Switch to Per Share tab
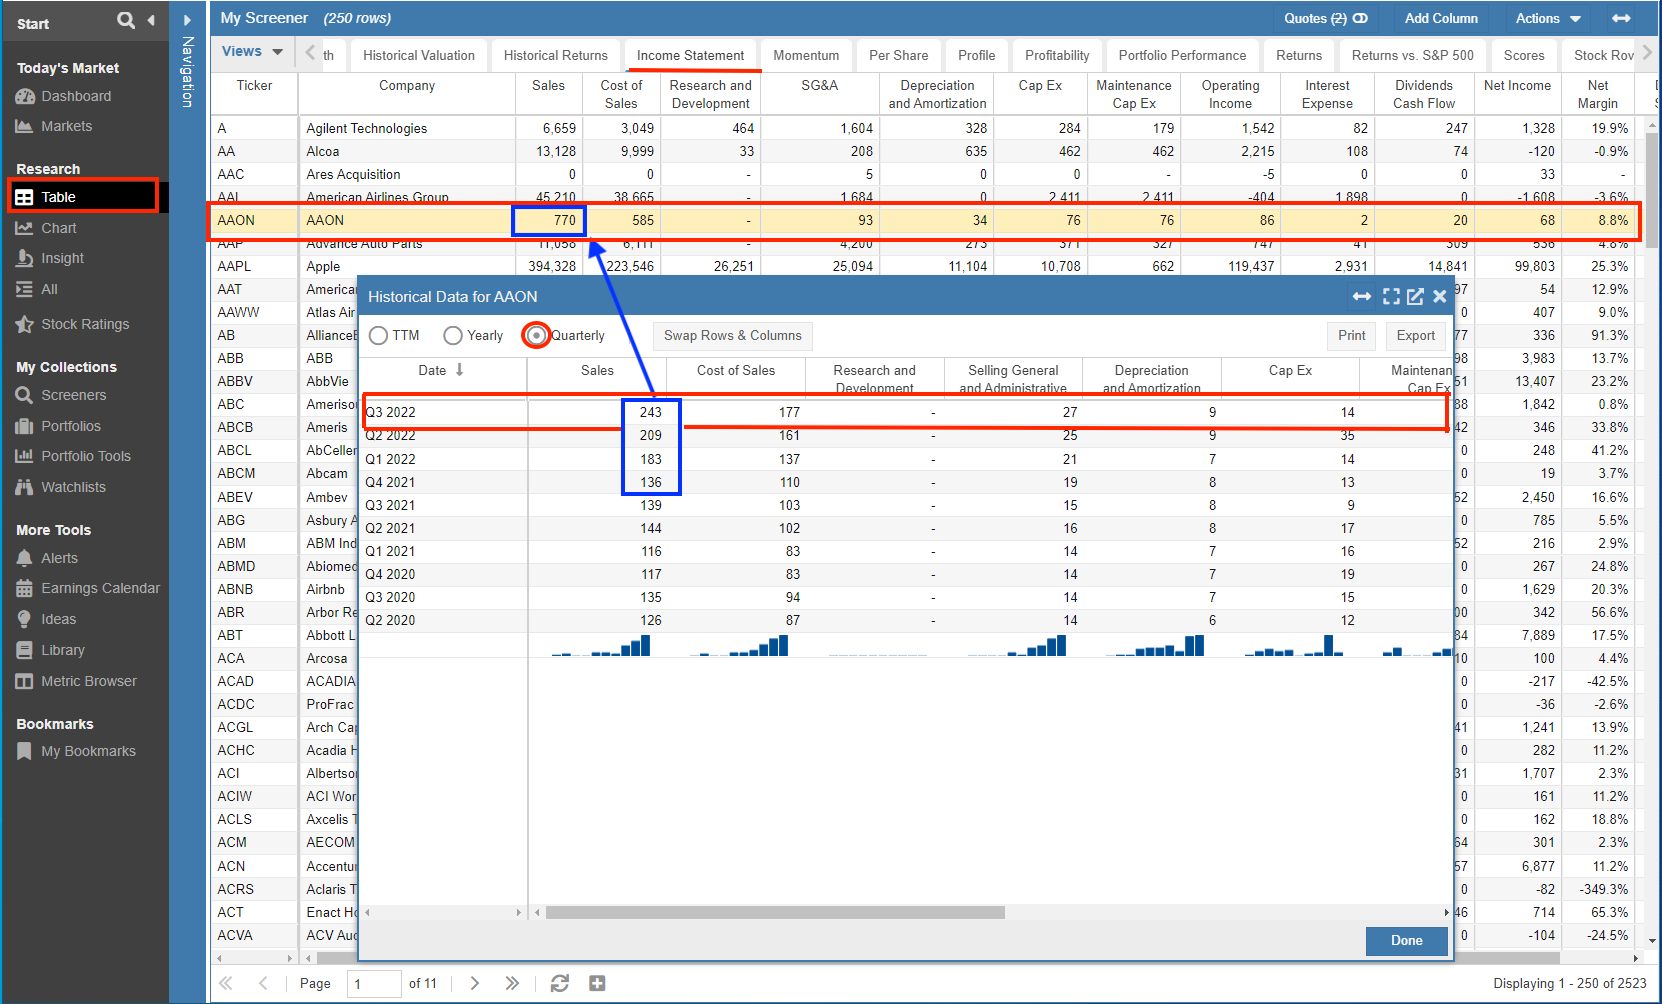Viewport: 1662px width, 1004px height. (898, 55)
